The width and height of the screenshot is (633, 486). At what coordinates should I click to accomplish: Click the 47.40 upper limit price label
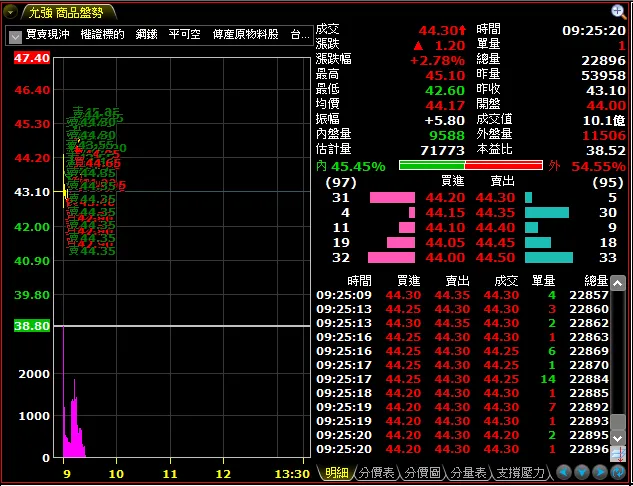[x=32, y=58]
